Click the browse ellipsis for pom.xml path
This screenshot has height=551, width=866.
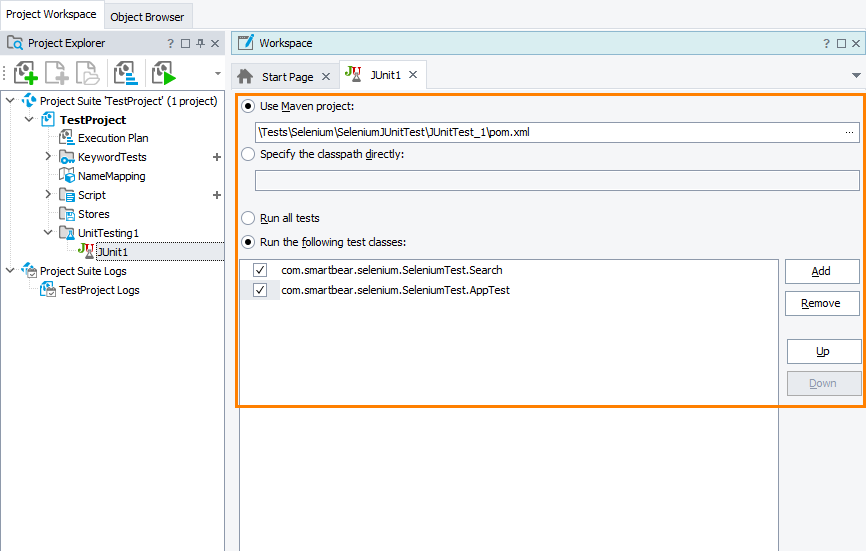point(850,132)
